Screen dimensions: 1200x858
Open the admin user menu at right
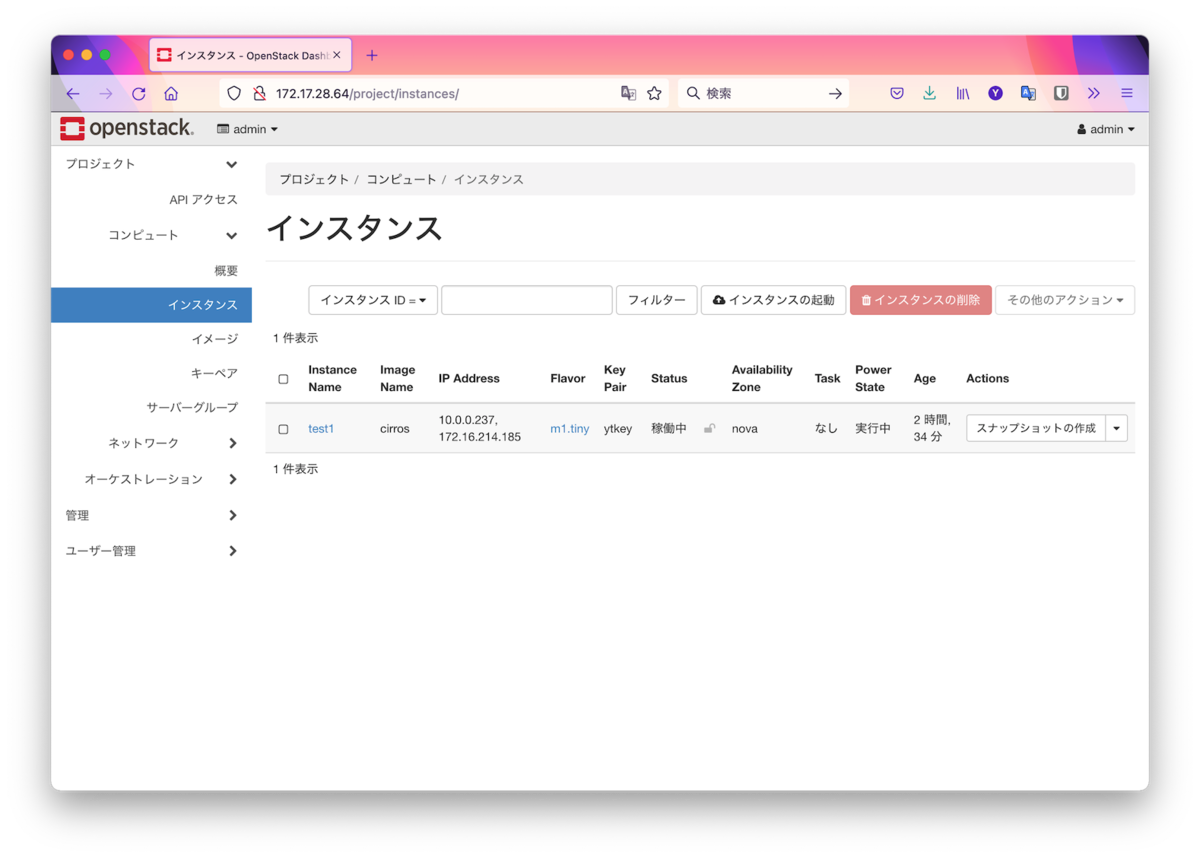coord(1106,129)
